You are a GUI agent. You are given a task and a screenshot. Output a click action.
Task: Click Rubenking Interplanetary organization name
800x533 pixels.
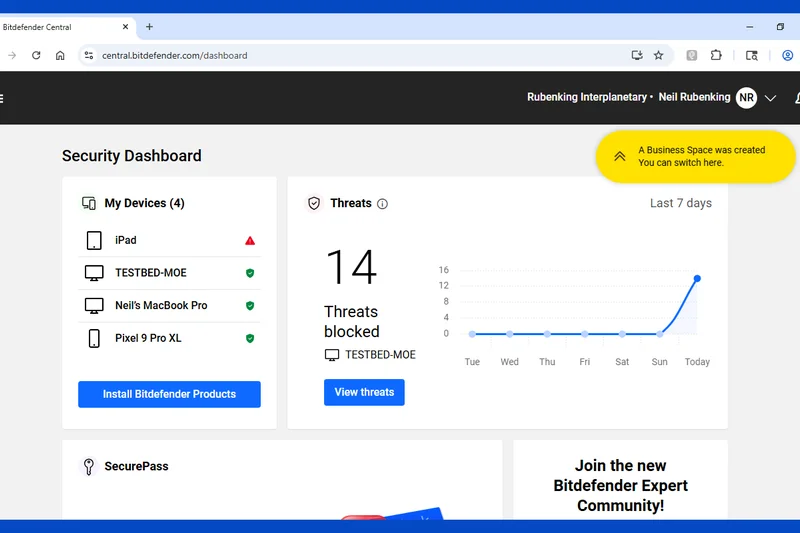pos(587,97)
